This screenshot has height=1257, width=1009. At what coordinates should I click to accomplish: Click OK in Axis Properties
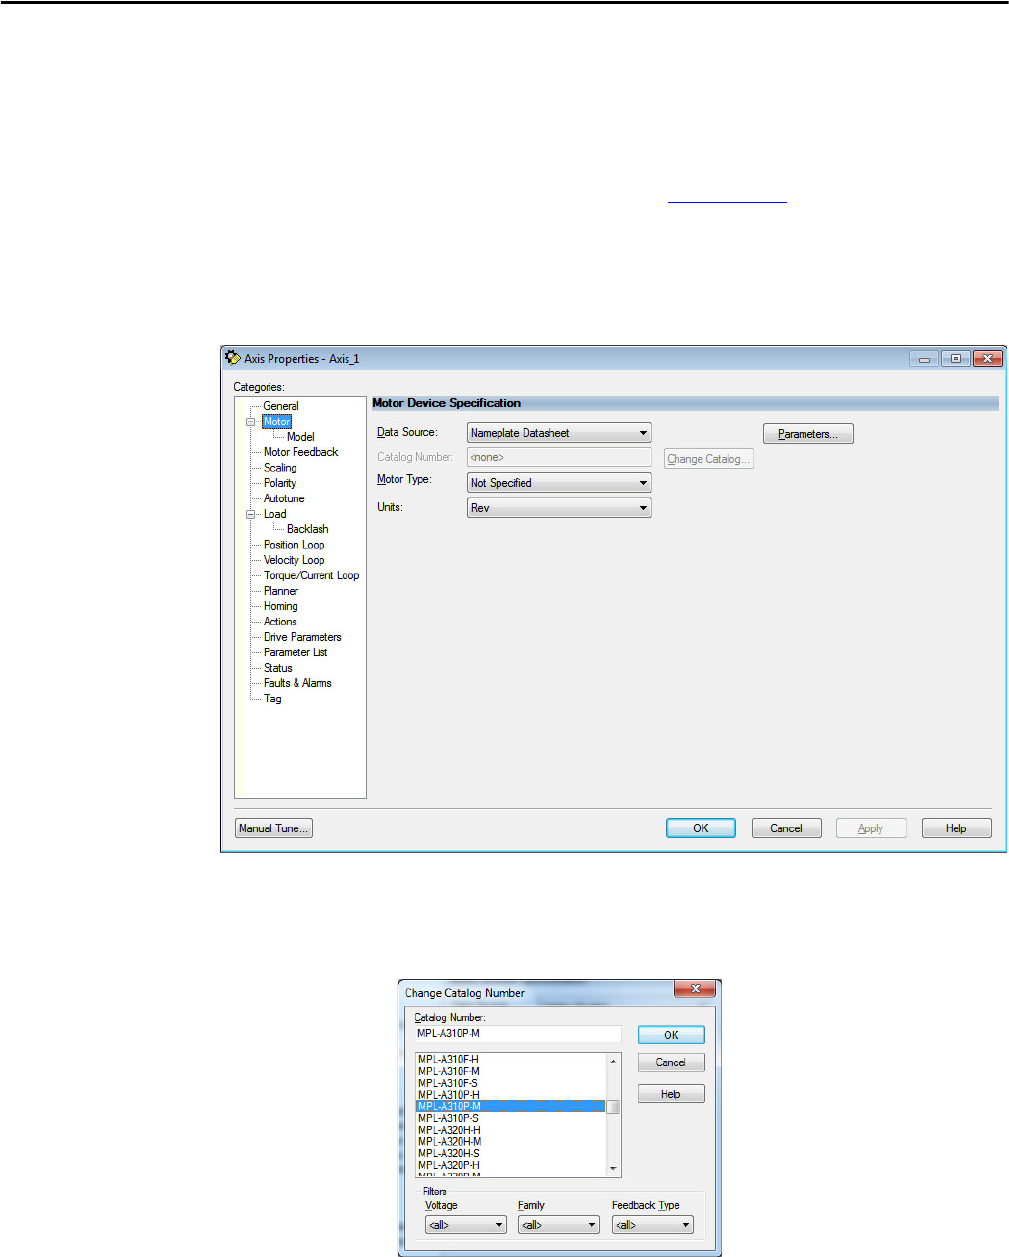pos(701,828)
